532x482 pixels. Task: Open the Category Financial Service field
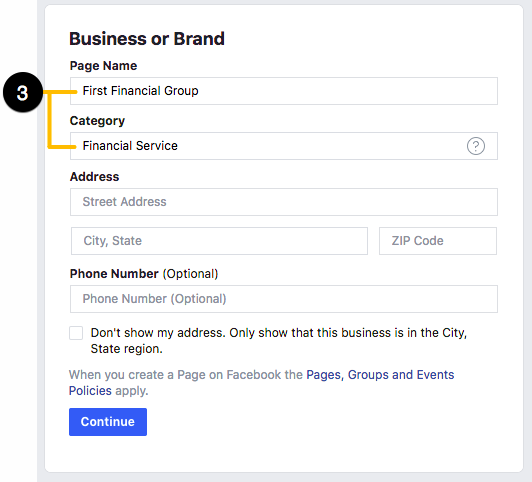284,146
